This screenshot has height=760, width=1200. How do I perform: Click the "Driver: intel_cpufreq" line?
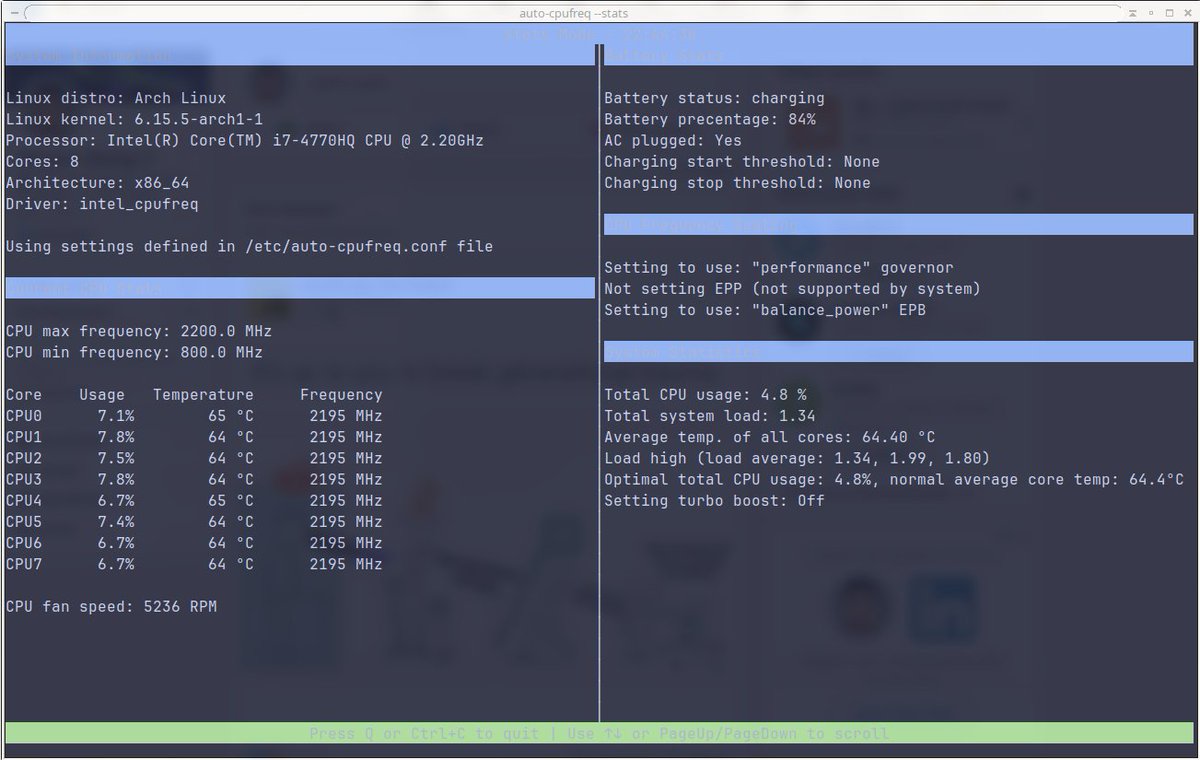[102, 204]
